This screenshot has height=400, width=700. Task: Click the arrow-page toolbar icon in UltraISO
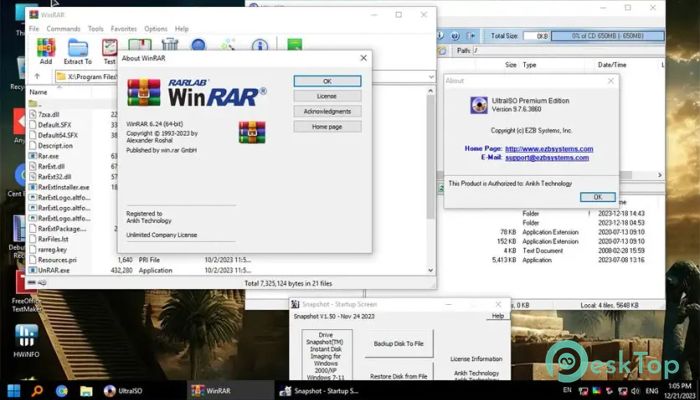pyautogui.click(x=470, y=36)
